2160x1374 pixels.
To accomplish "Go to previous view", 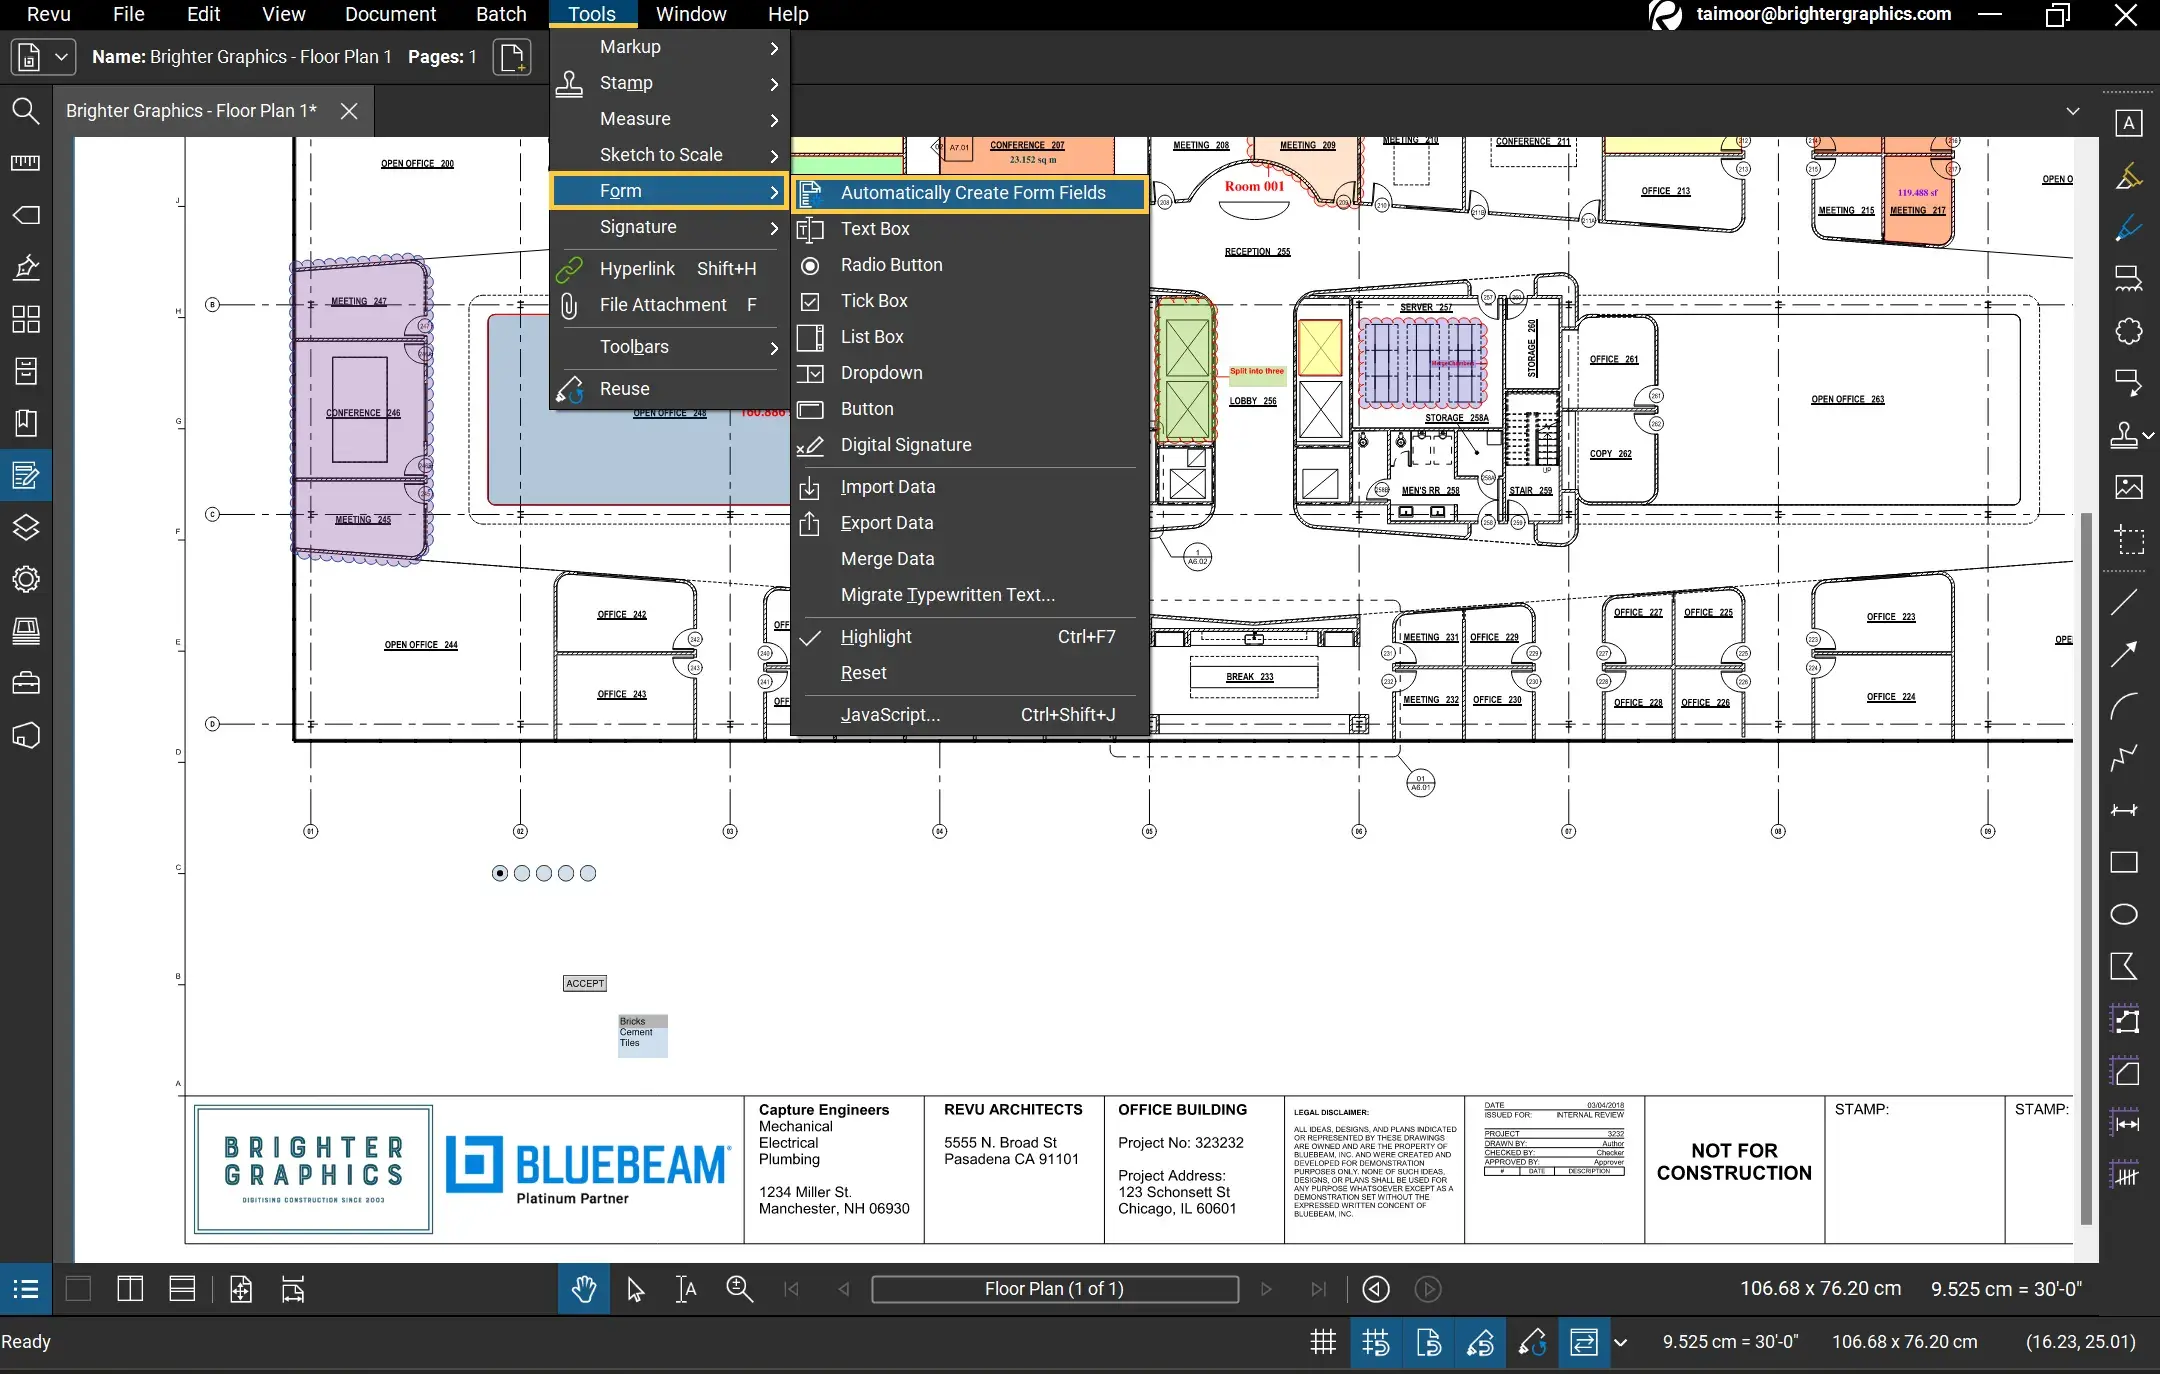I will coord(1376,1289).
